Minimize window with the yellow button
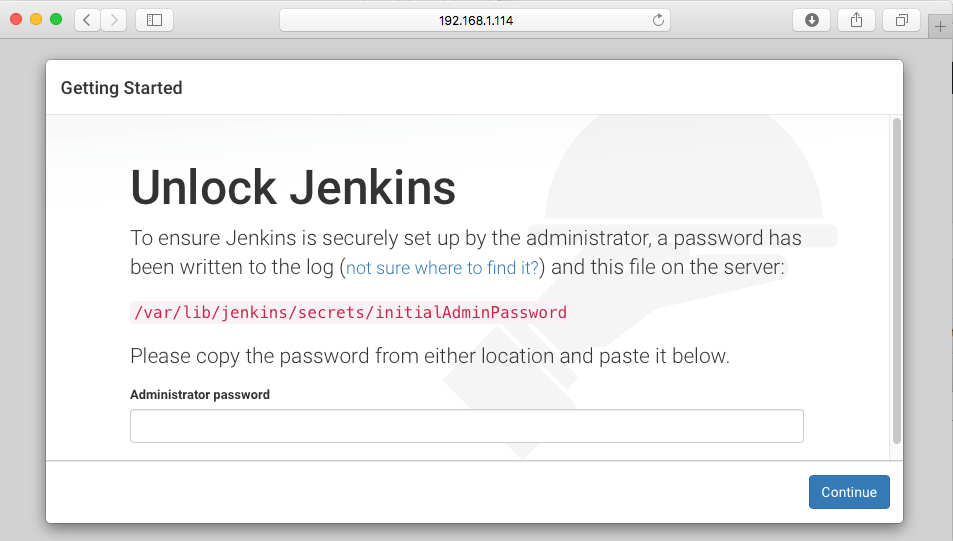Screen dimensions: 953x541 pos(36,19)
